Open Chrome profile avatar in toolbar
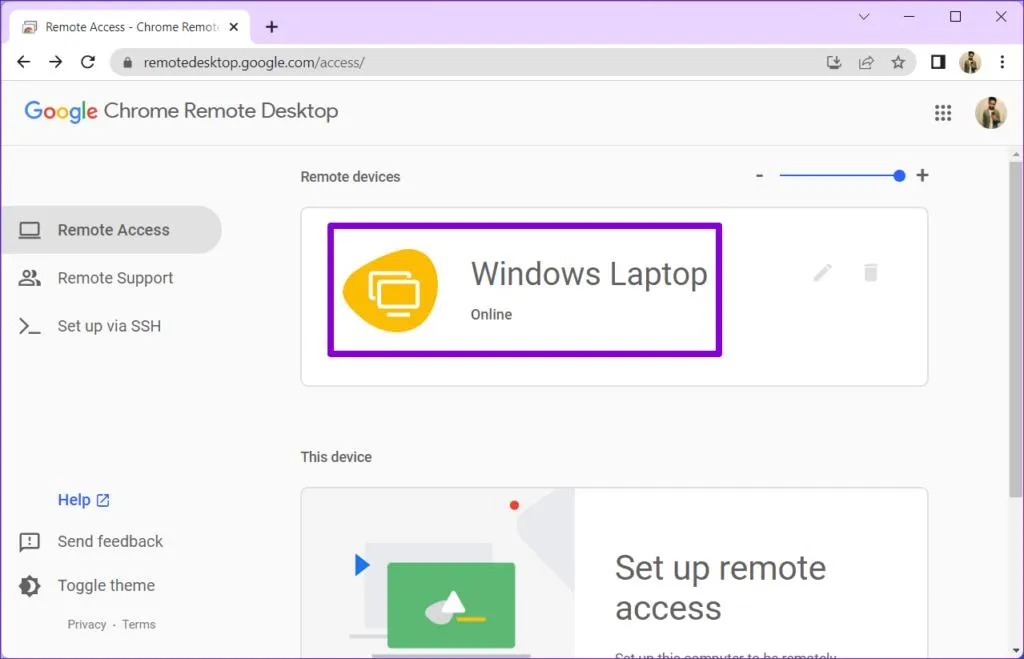The height and width of the screenshot is (659, 1024). tap(970, 62)
